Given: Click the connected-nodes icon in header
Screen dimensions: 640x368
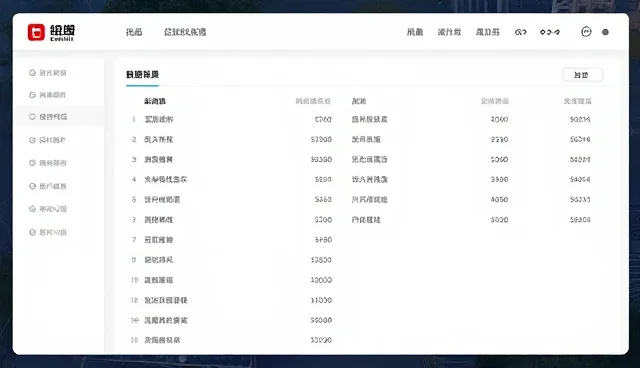Looking at the screenshot, I should tap(550, 32).
